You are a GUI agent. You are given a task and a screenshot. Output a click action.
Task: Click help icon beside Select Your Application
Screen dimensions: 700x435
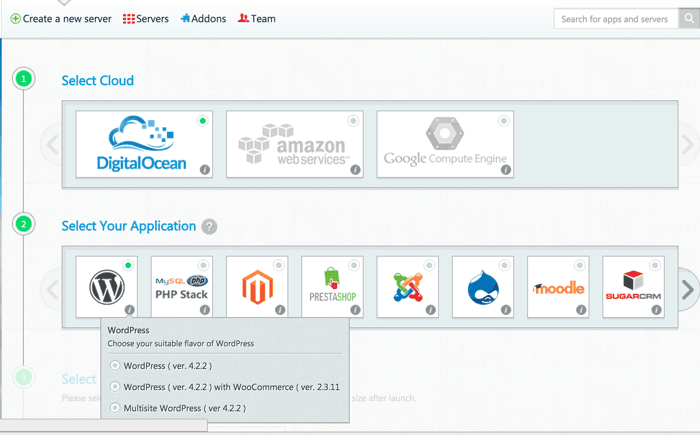[209, 226]
